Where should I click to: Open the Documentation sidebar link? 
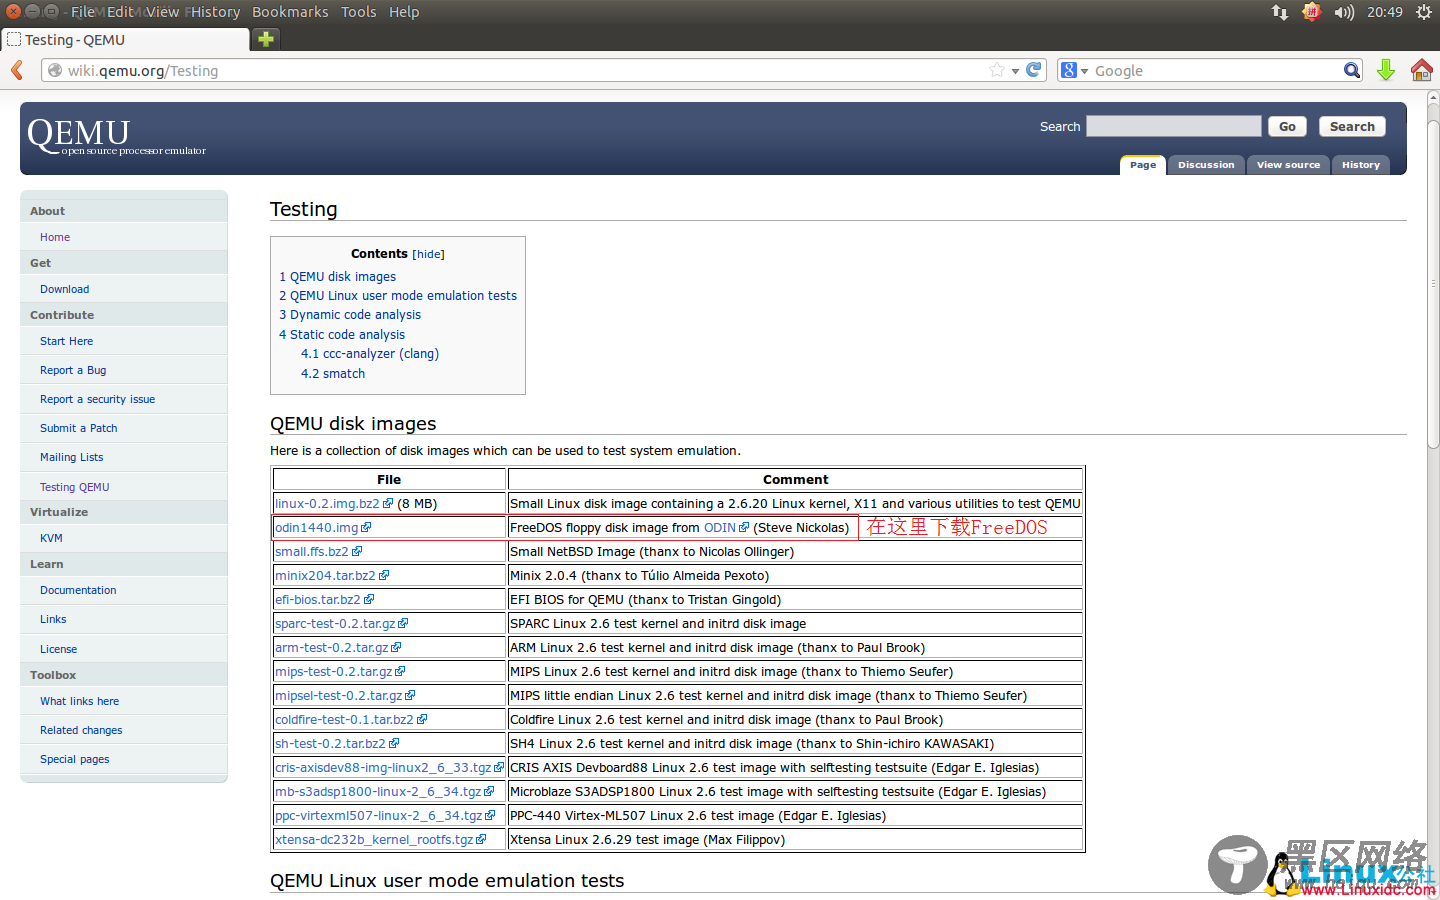78,590
